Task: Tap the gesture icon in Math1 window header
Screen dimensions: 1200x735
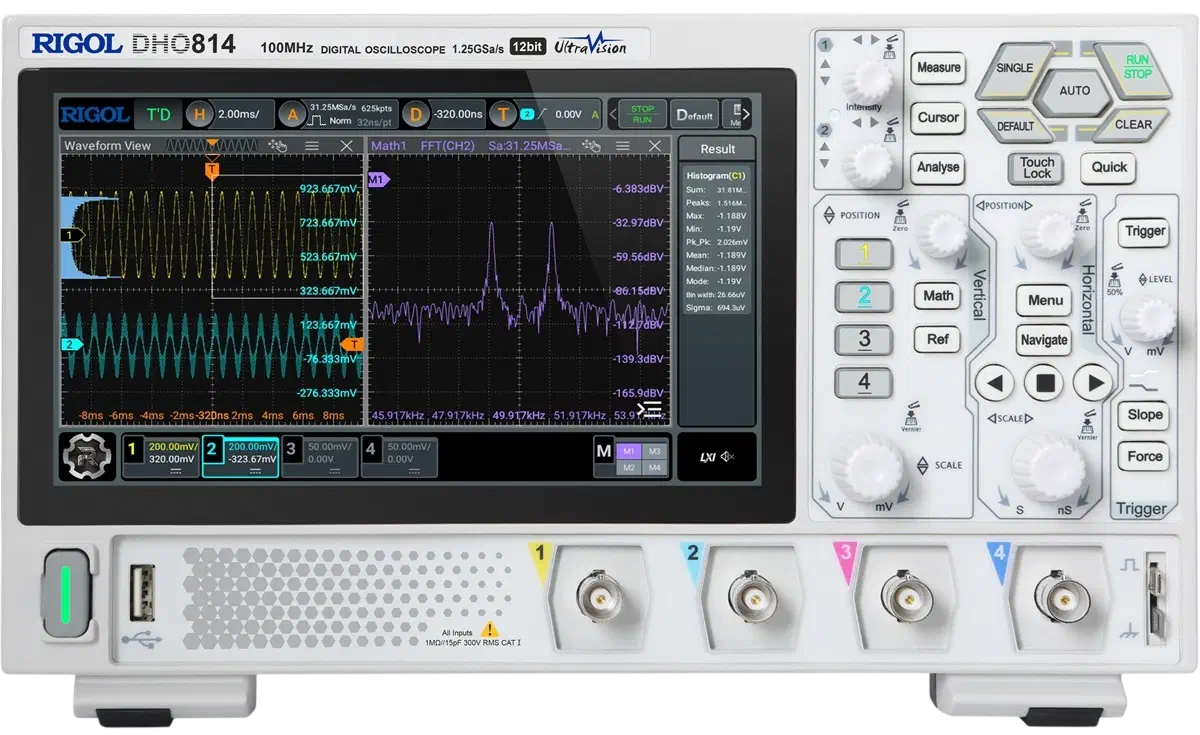Action: pos(591,146)
